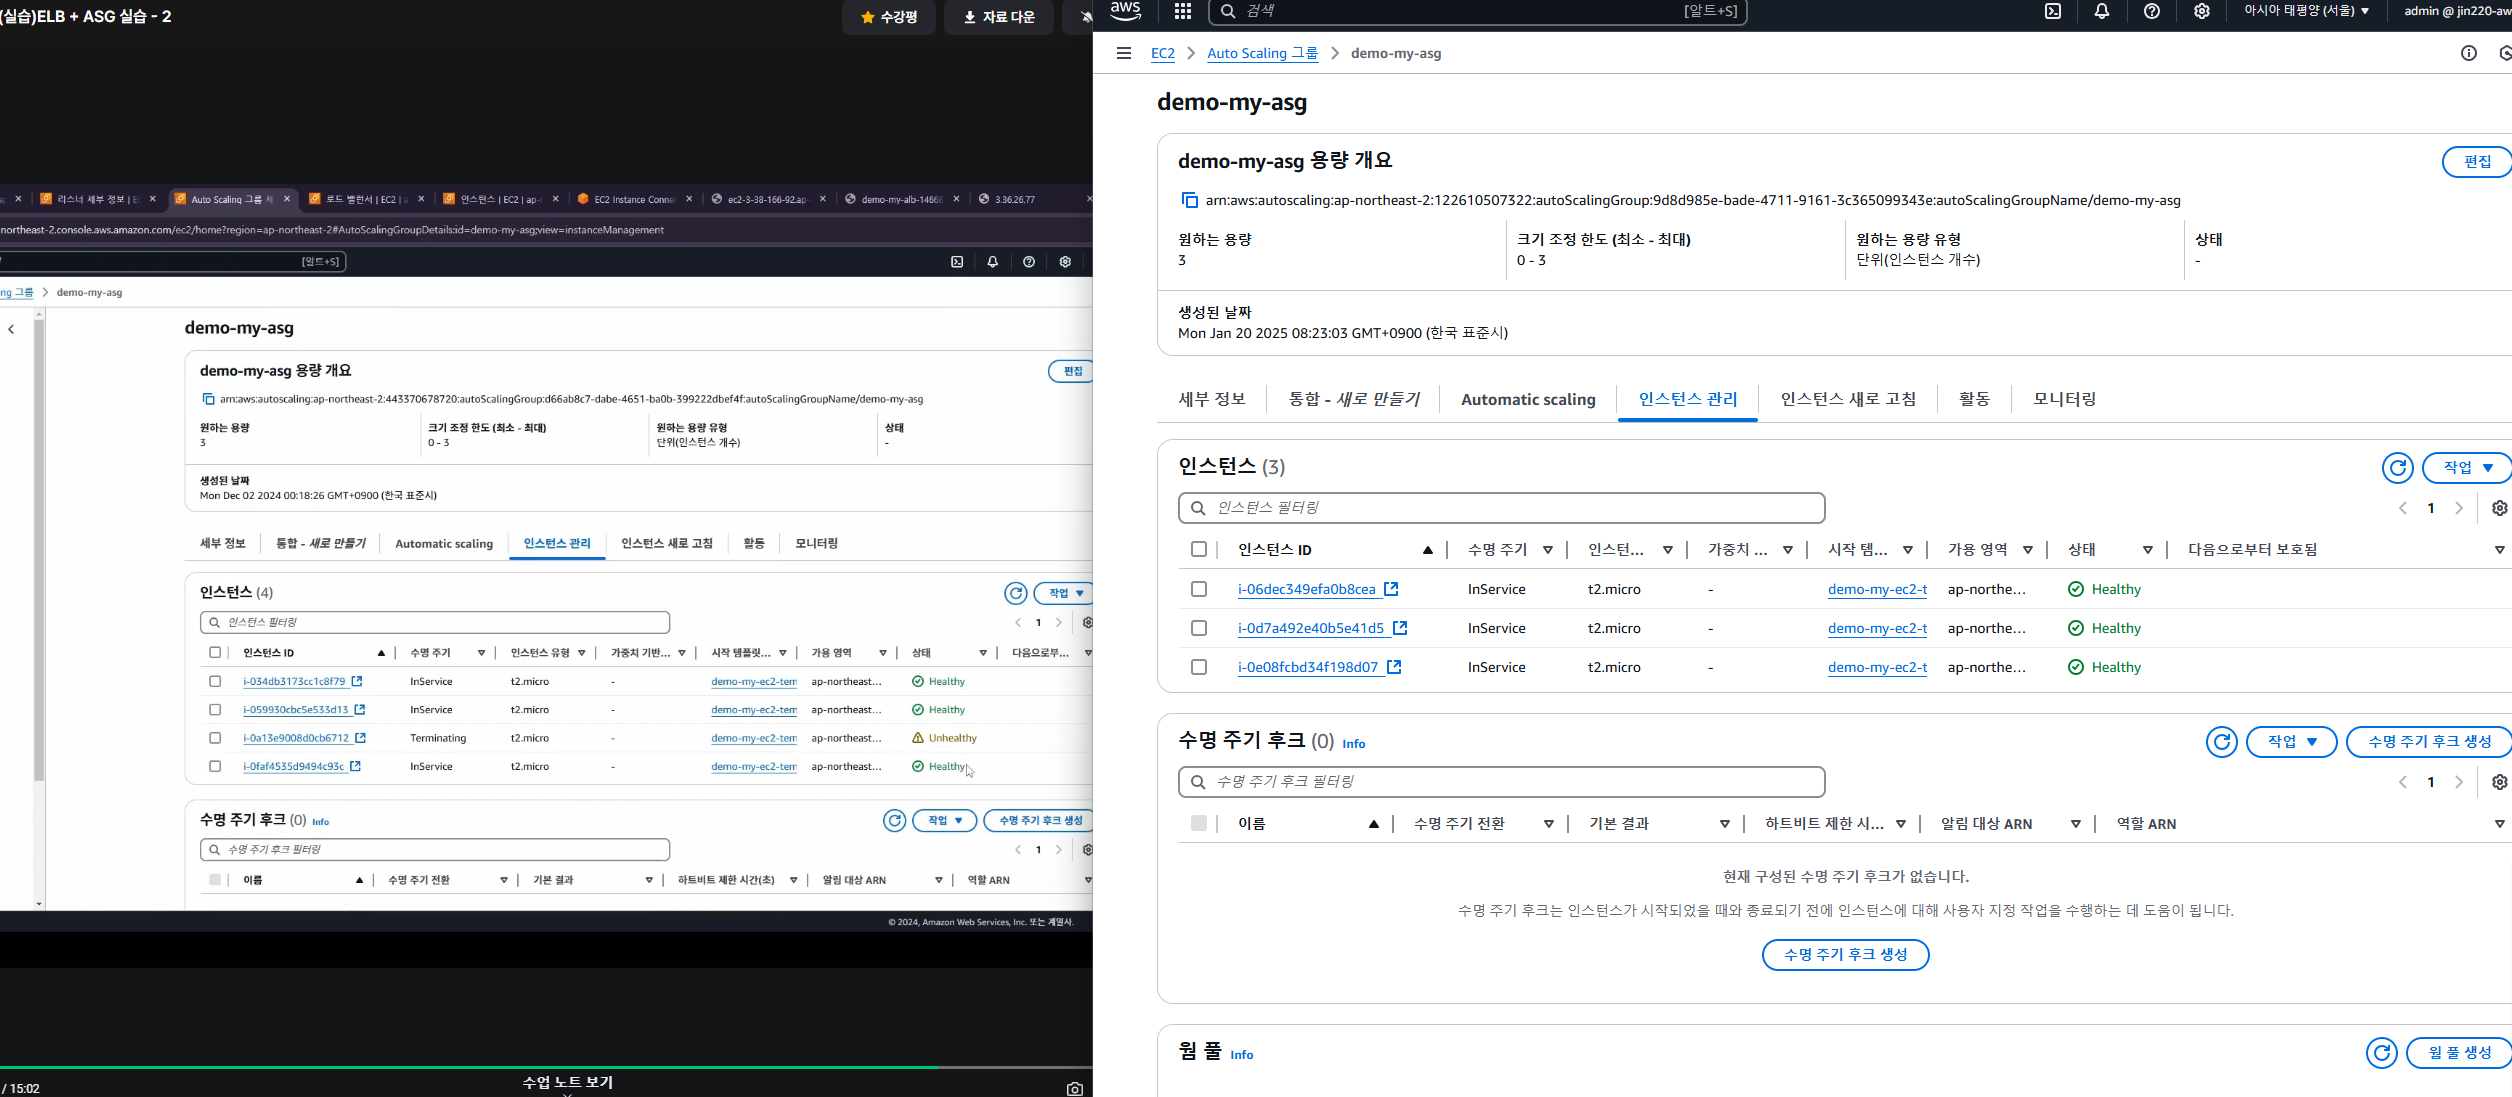Focus the AWS 검색 search box
This screenshot has width=2512, height=1097.
coord(1478,11)
